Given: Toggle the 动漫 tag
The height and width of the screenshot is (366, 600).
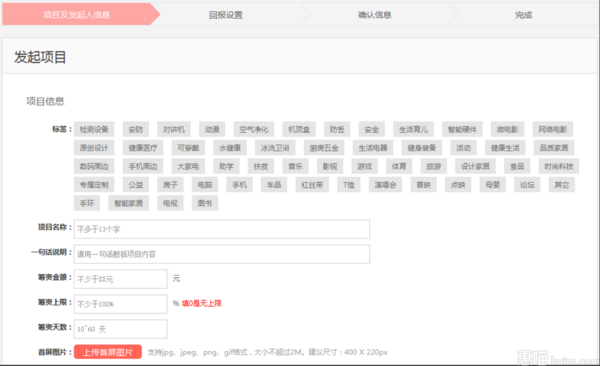Looking at the screenshot, I should [212, 129].
